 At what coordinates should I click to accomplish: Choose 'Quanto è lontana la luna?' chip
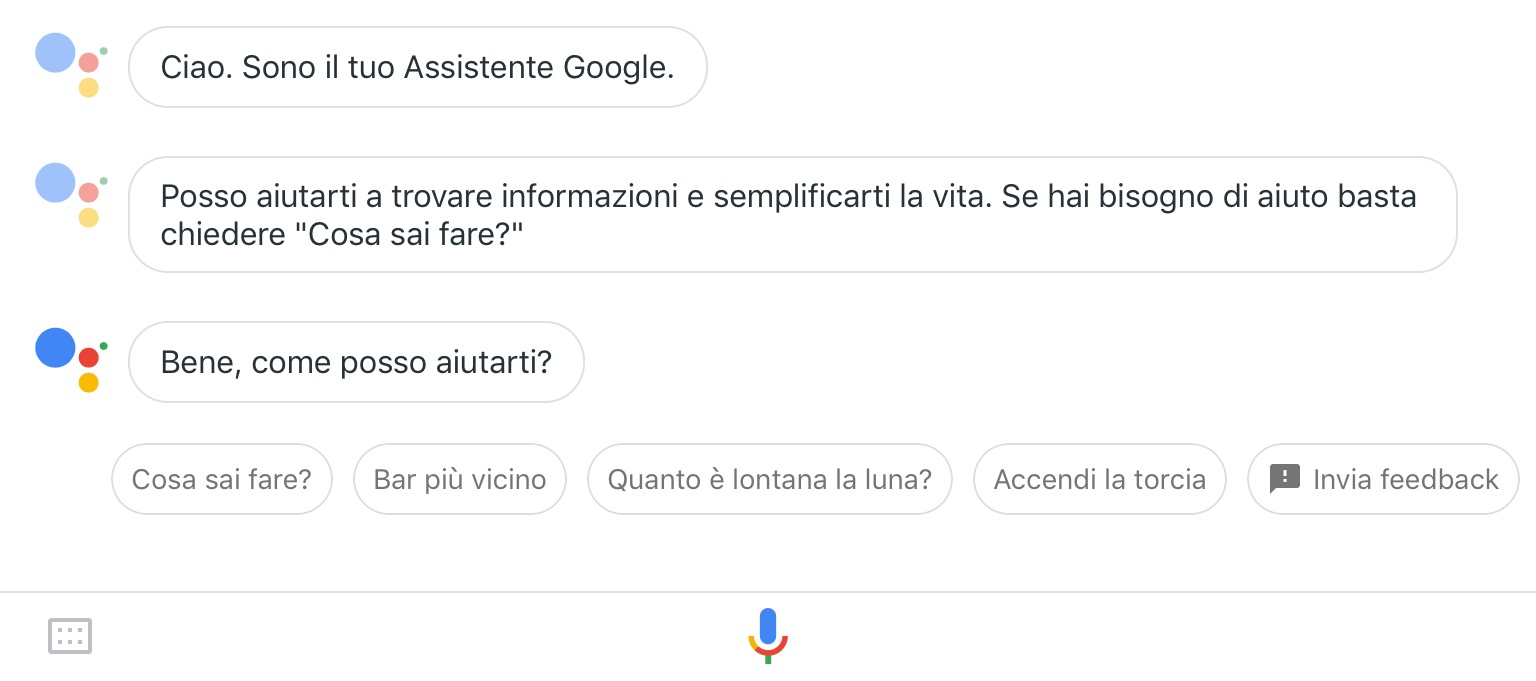click(769, 479)
